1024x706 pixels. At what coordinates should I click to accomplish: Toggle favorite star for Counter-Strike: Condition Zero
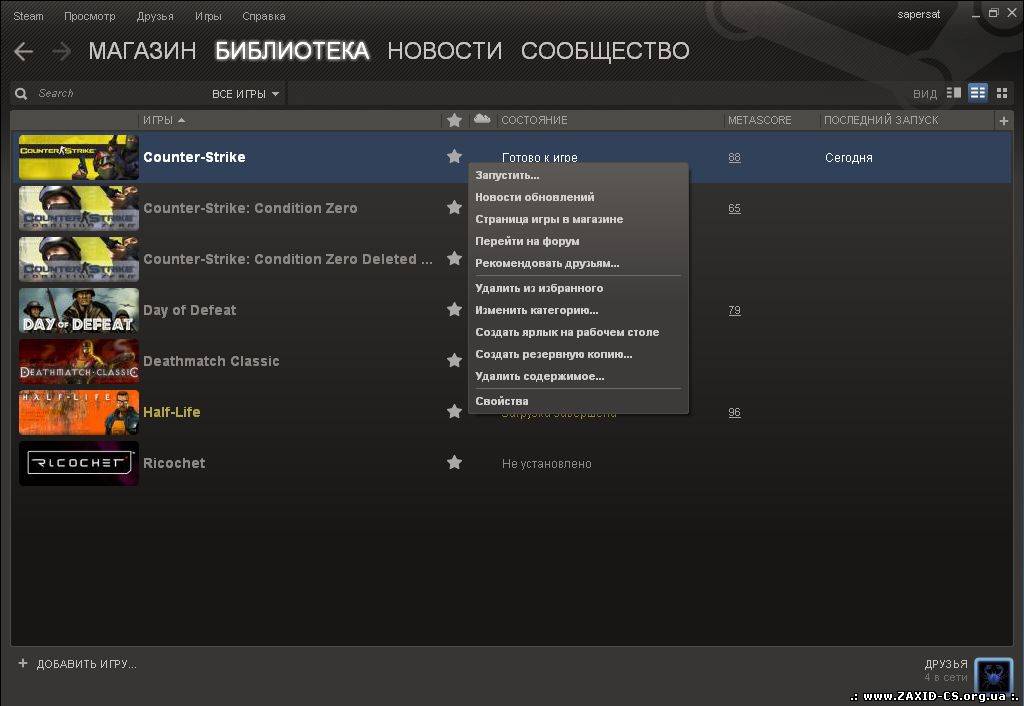pyautogui.click(x=455, y=207)
